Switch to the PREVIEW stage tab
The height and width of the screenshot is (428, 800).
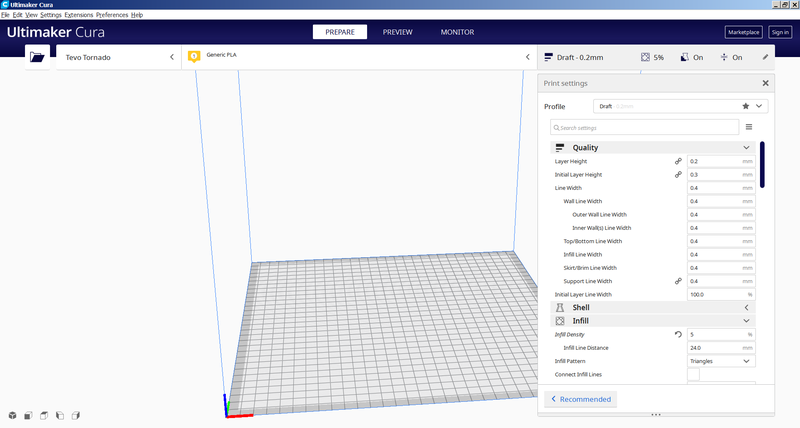pos(397,32)
